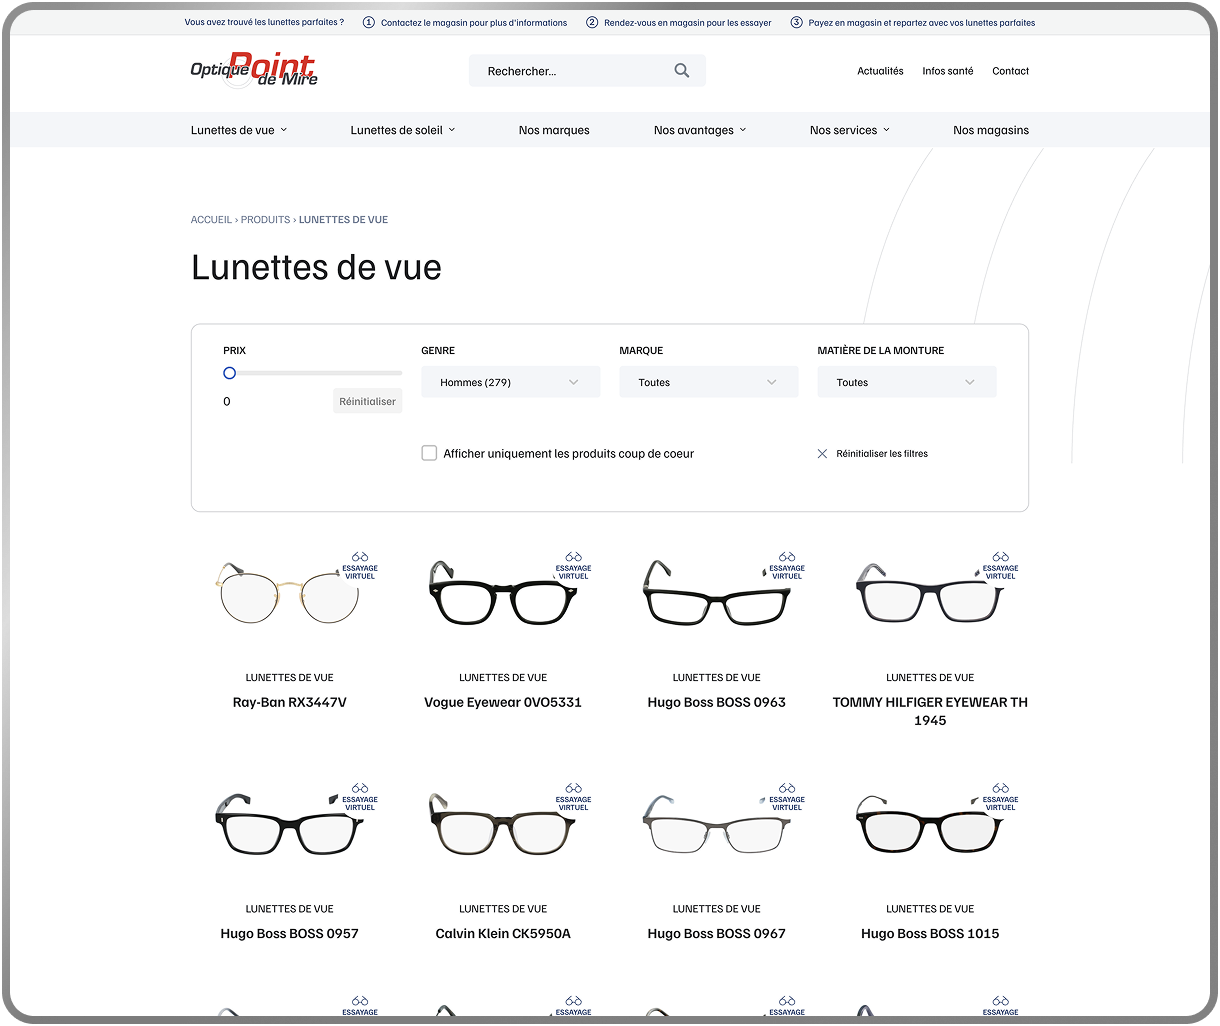Click the Ray-Ban RX3447V glasses image
1220x1026 pixels.
click(289, 592)
